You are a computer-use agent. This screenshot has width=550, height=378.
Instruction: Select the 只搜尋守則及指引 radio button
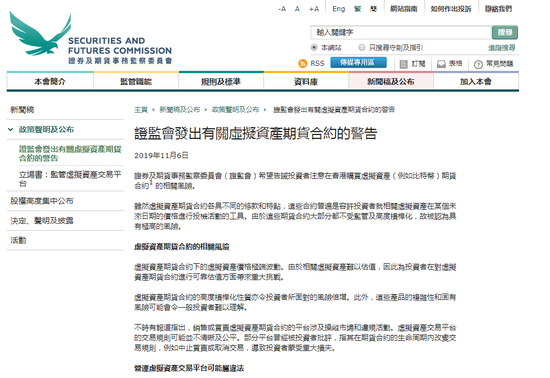pyautogui.click(x=362, y=47)
